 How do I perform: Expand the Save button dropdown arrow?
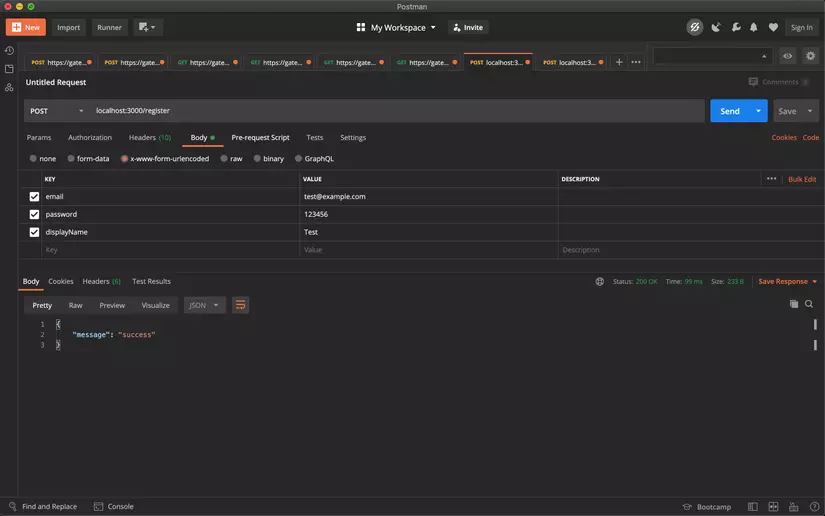tap(810, 111)
